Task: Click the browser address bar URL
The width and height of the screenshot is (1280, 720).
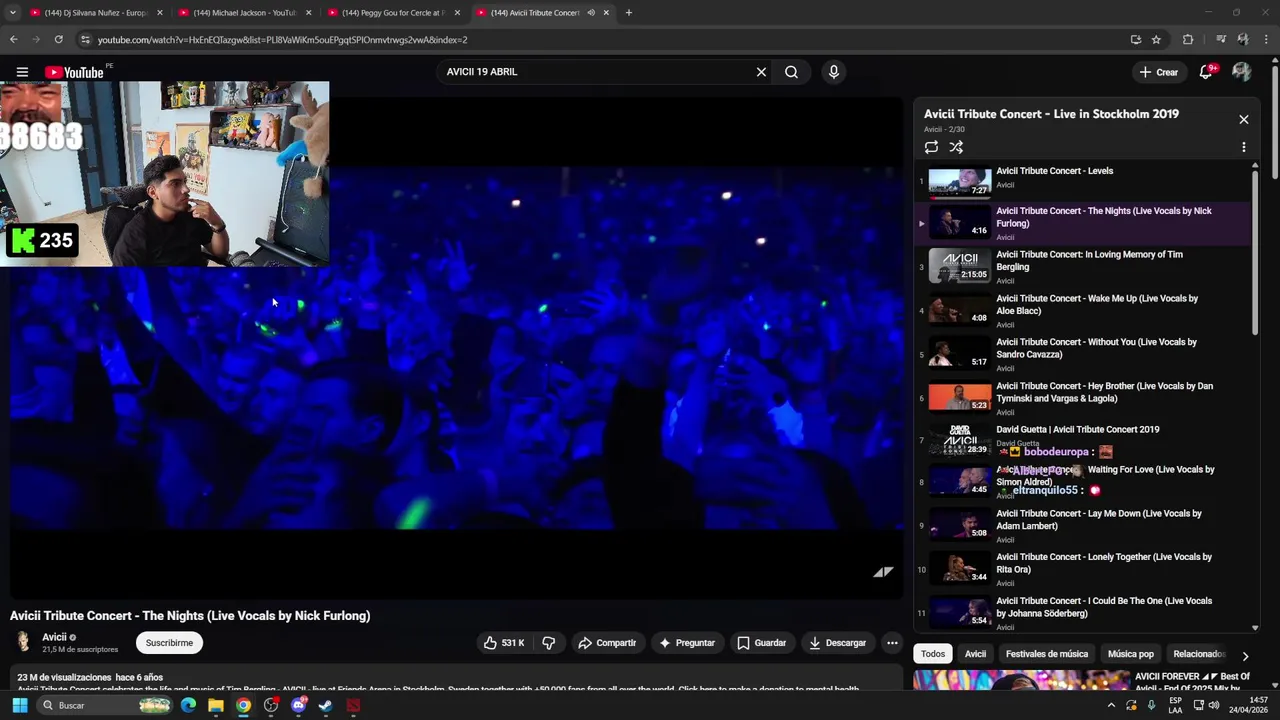Action: [282, 40]
